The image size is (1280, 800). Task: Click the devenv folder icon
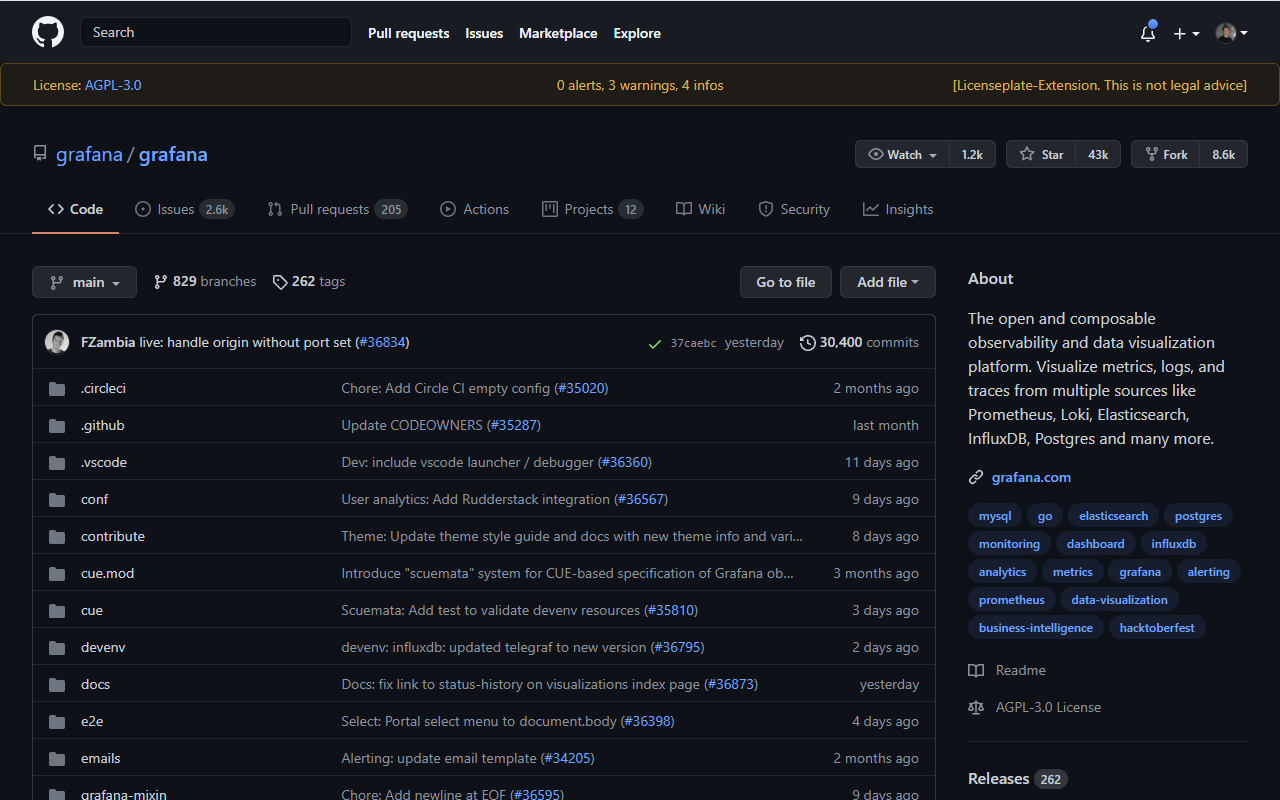[57, 647]
